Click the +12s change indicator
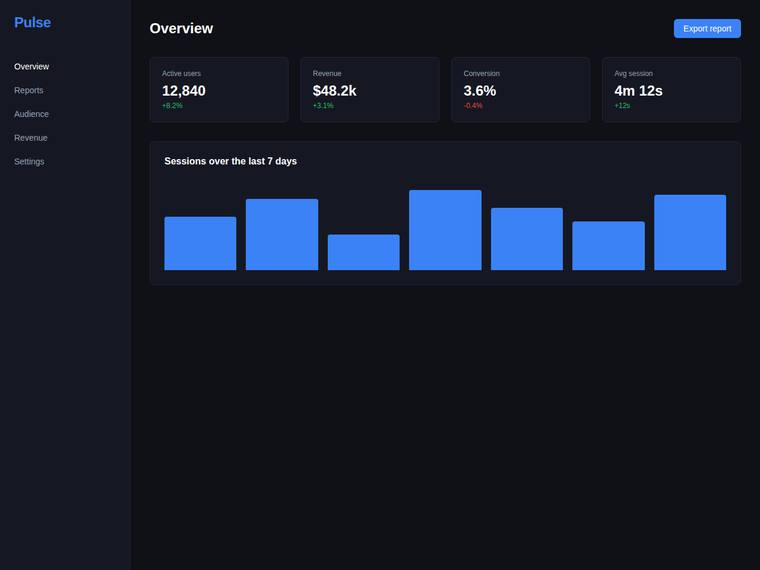 pyautogui.click(x=622, y=105)
